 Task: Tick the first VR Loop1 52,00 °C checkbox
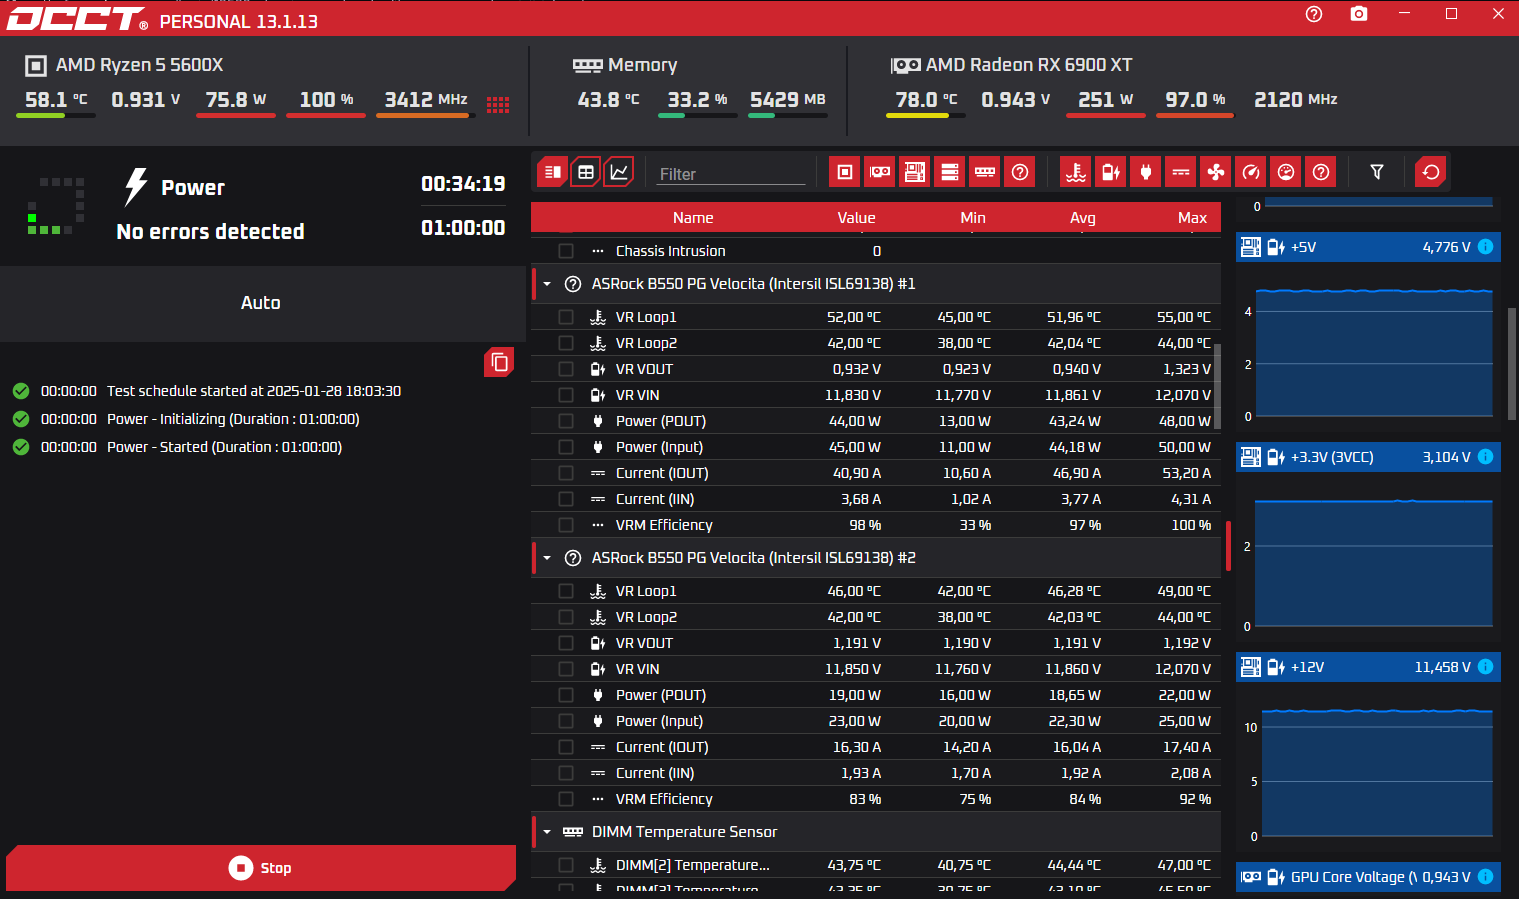(566, 317)
